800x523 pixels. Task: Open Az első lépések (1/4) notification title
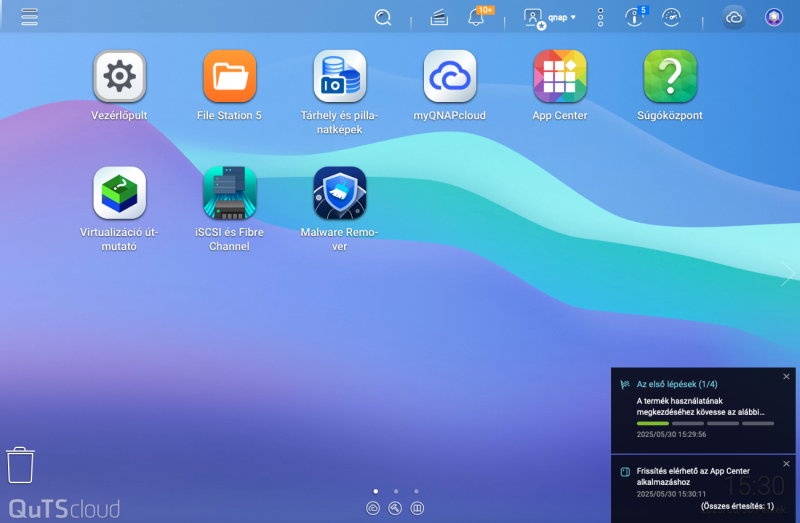click(677, 384)
